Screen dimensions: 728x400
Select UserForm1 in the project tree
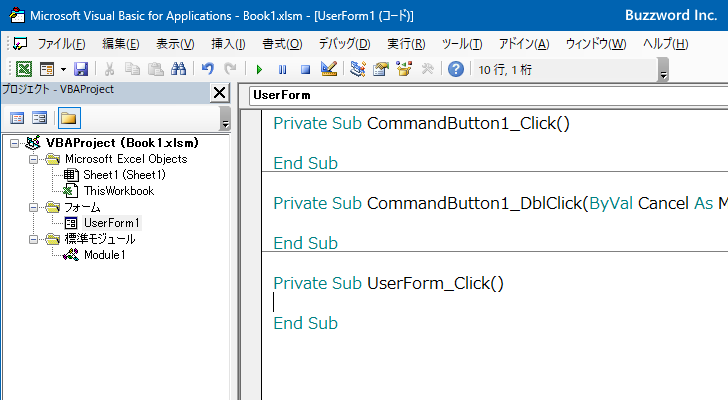point(111,223)
